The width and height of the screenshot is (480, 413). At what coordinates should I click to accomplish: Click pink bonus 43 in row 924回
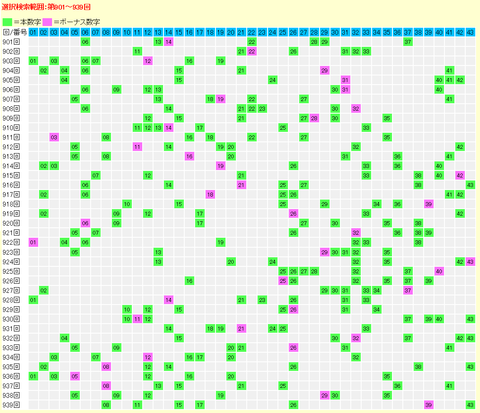(x=470, y=262)
